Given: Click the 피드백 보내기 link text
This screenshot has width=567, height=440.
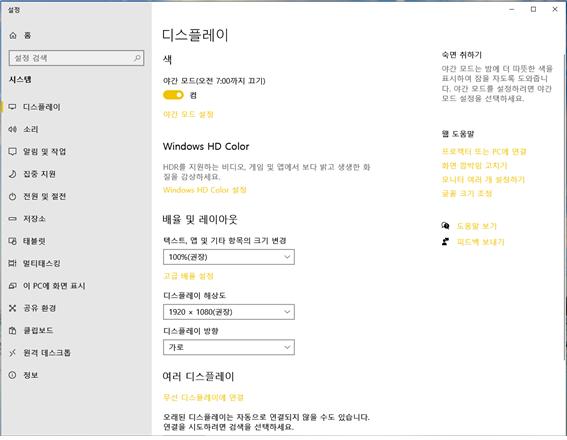Looking at the screenshot, I should (480, 242).
